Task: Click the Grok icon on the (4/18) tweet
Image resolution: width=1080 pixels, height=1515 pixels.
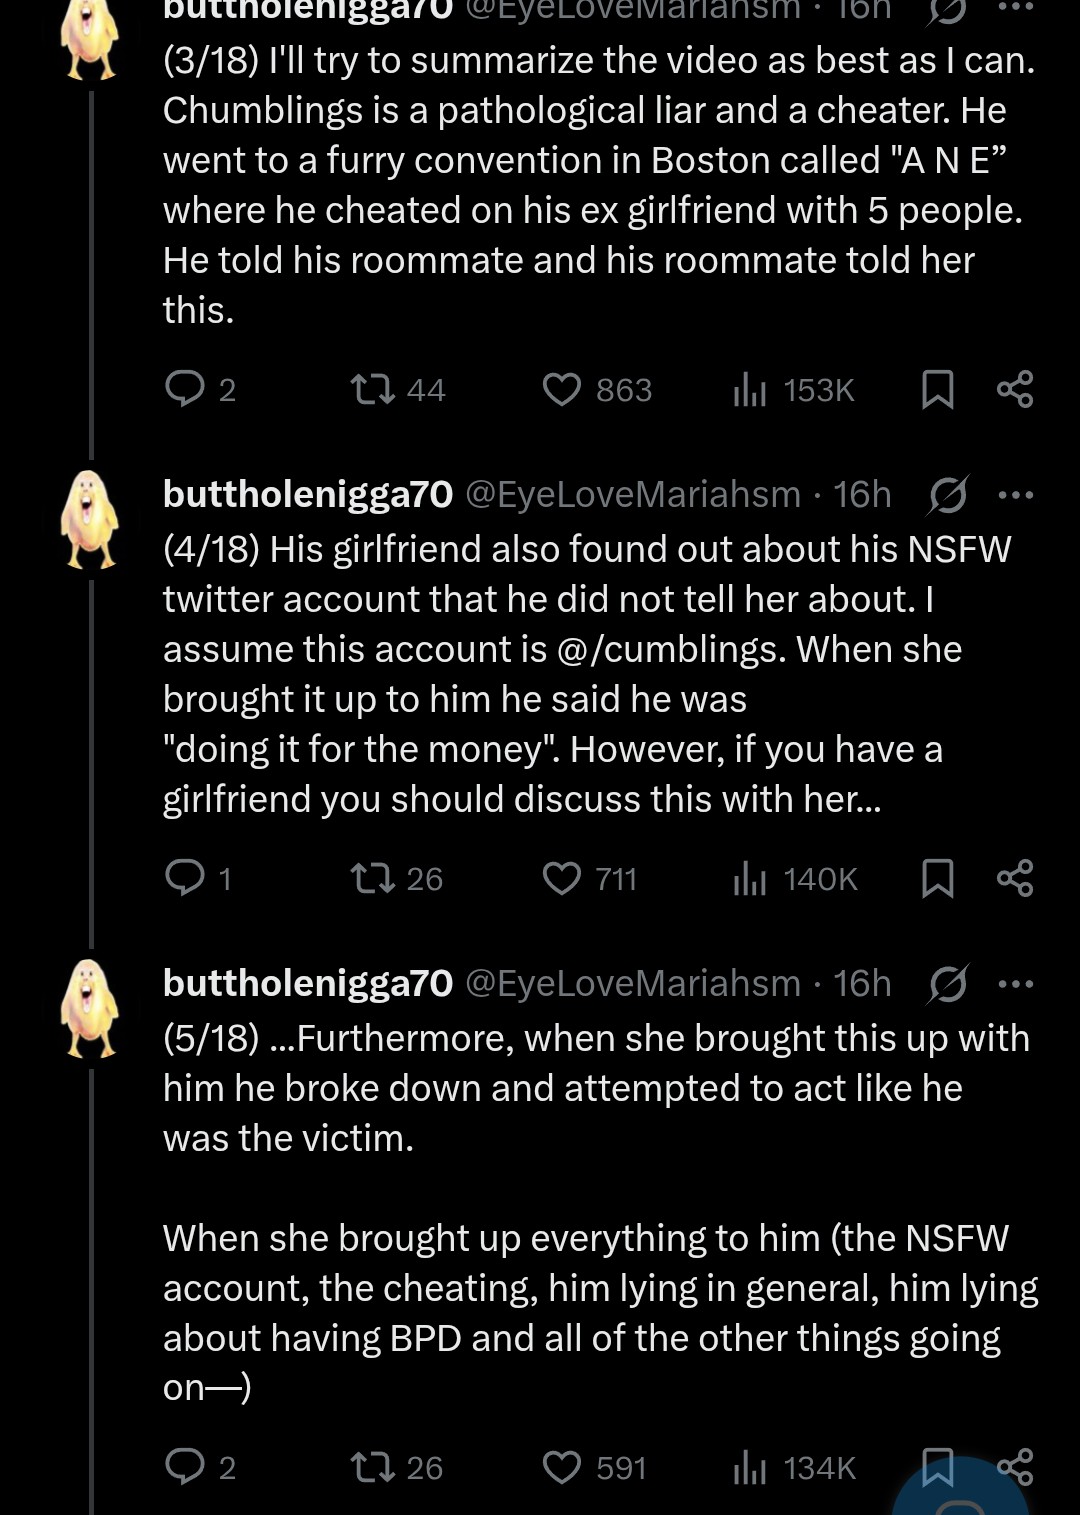Action: [x=948, y=495]
